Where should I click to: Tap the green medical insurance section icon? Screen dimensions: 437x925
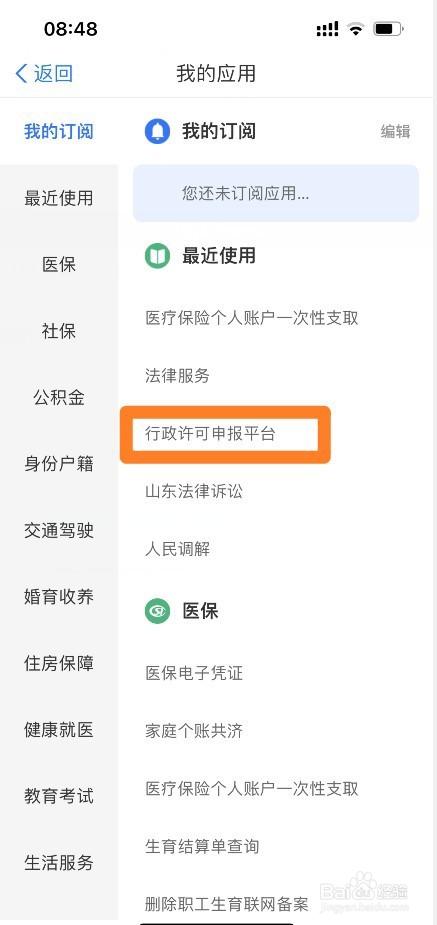157,611
